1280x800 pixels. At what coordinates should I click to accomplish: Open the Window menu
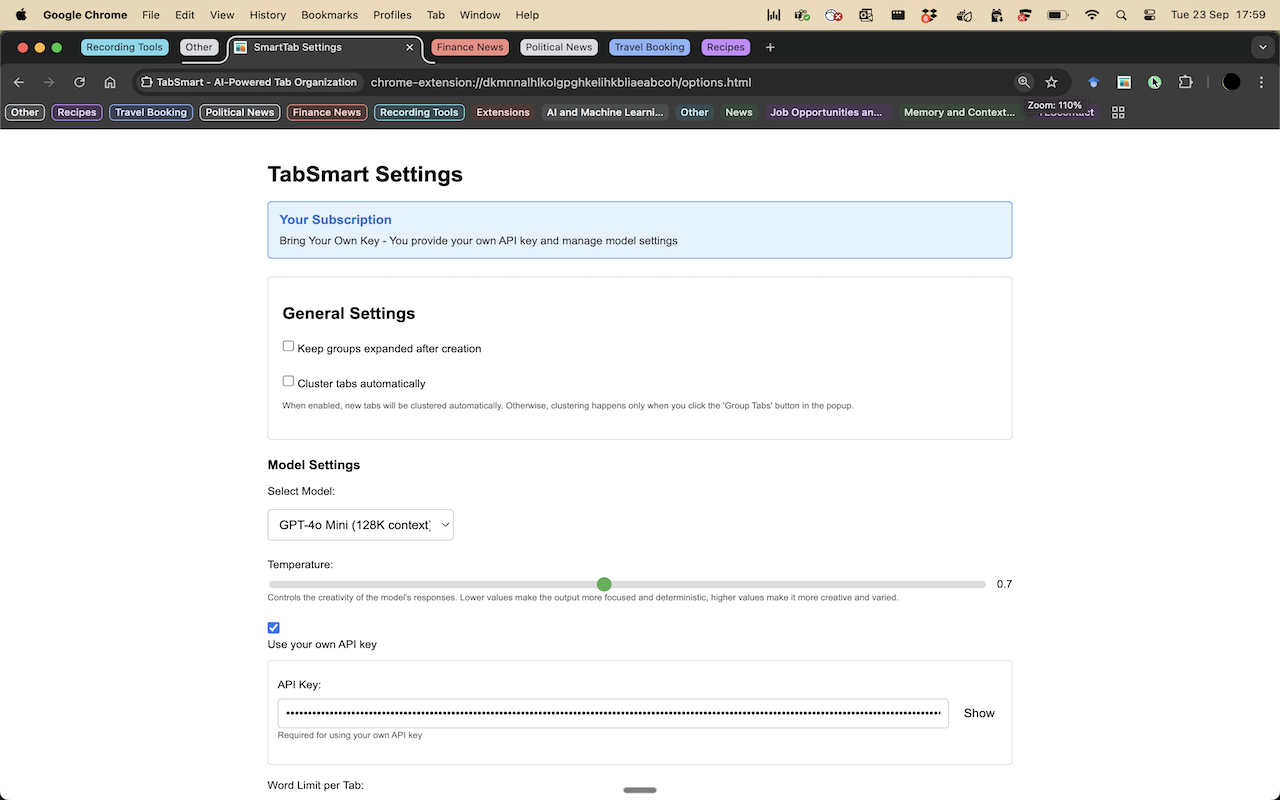pos(479,15)
